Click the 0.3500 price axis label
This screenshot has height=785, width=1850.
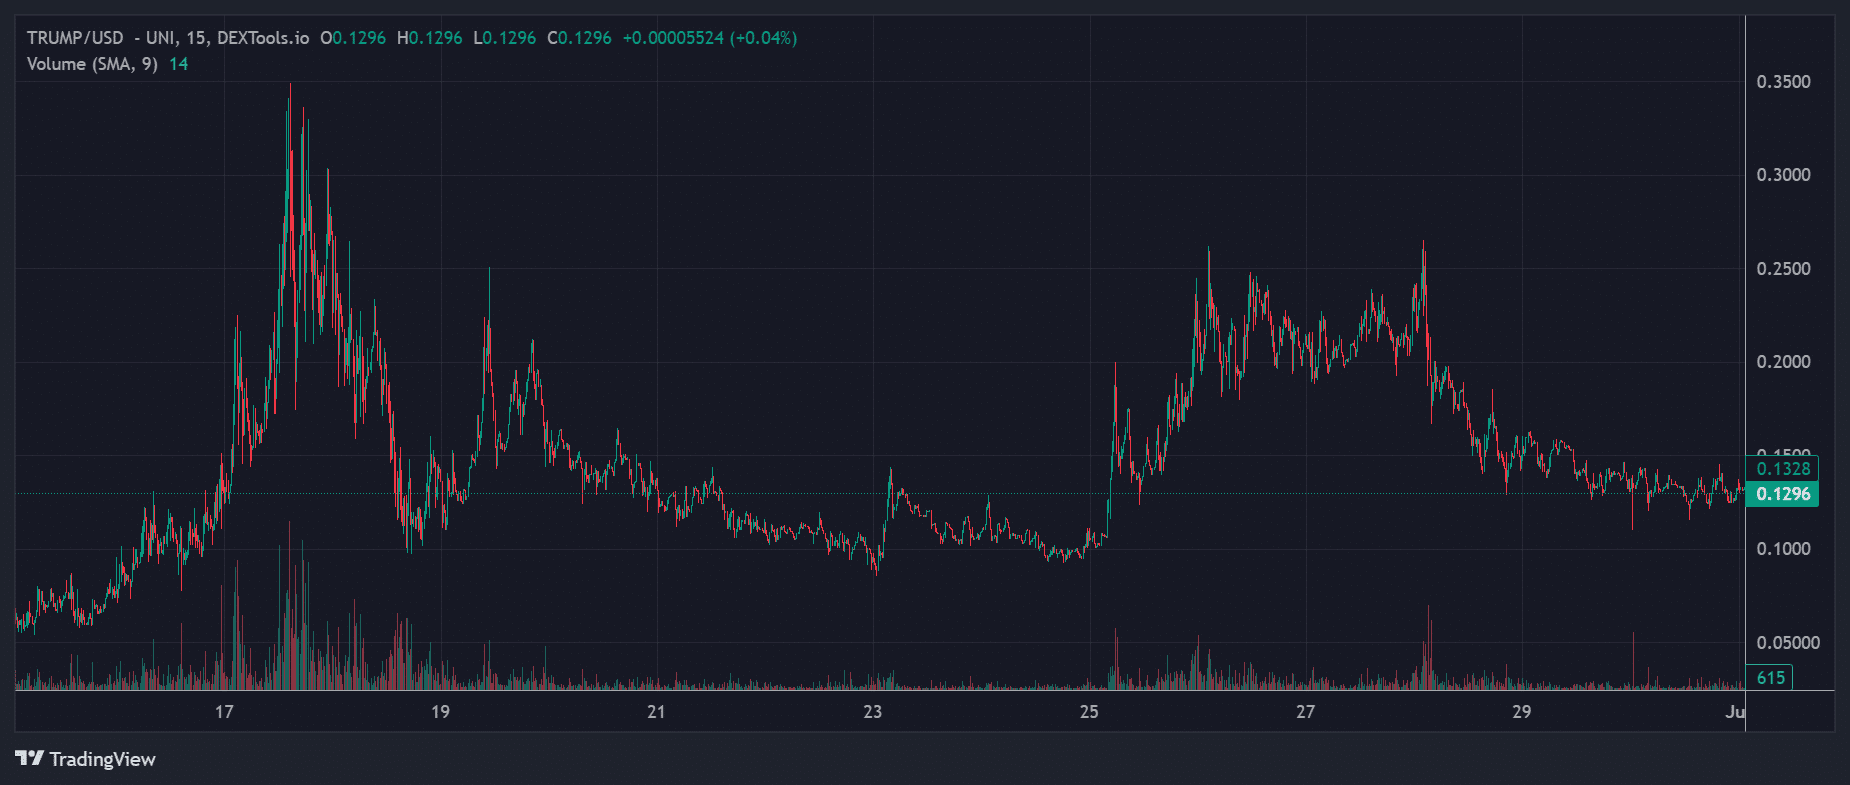tap(1784, 82)
